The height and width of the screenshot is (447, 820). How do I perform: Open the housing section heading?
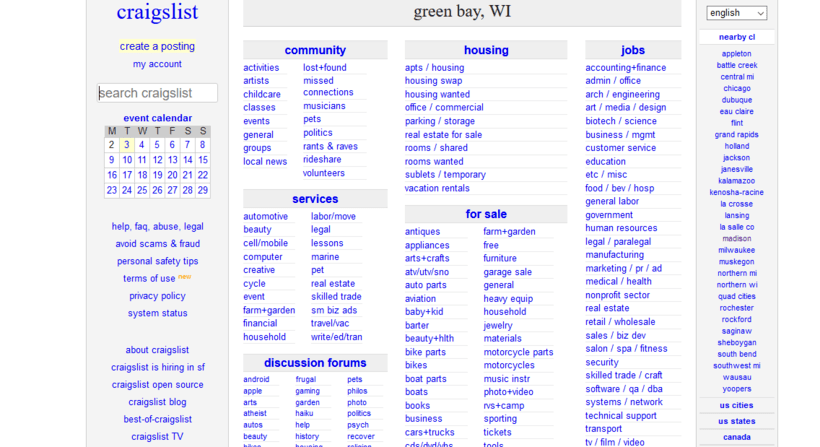pyautogui.click(x=486, y=50)
